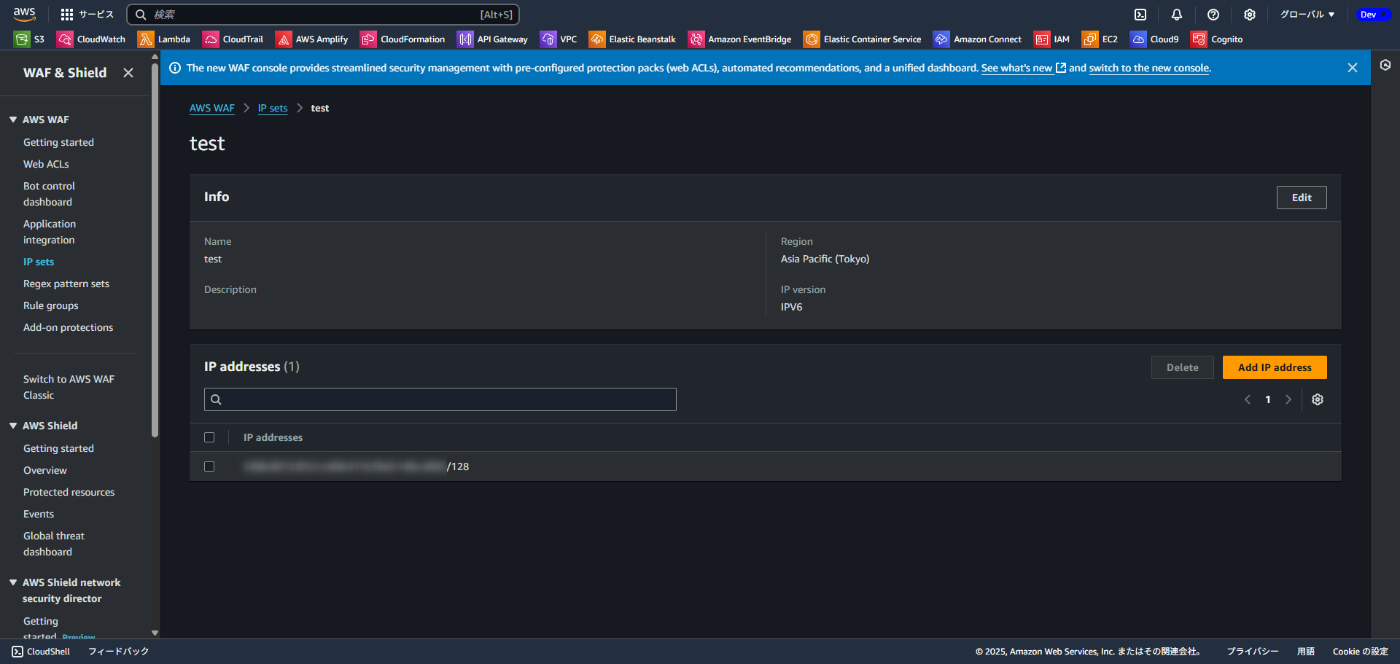1400x664 pixels.
Task: Dismiss the new WAF console banner
Action: (x=1352, y=68)
